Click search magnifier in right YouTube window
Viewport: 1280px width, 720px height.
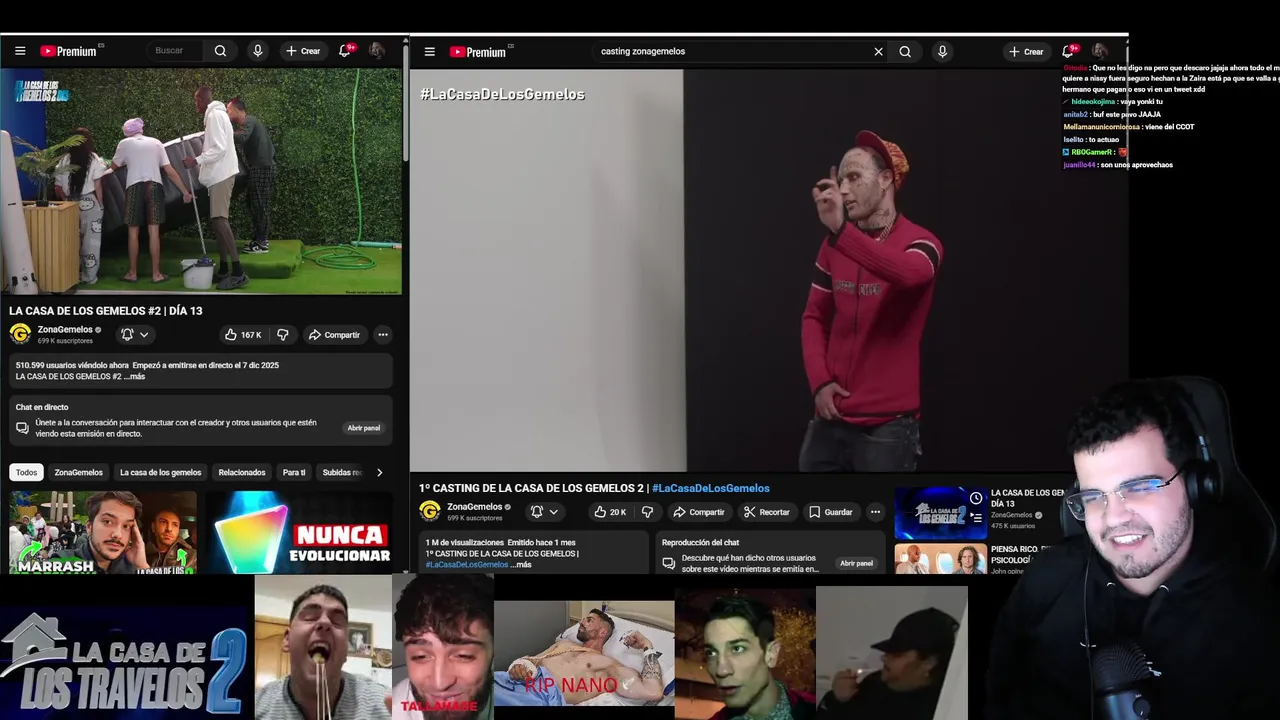coord(905,52)
